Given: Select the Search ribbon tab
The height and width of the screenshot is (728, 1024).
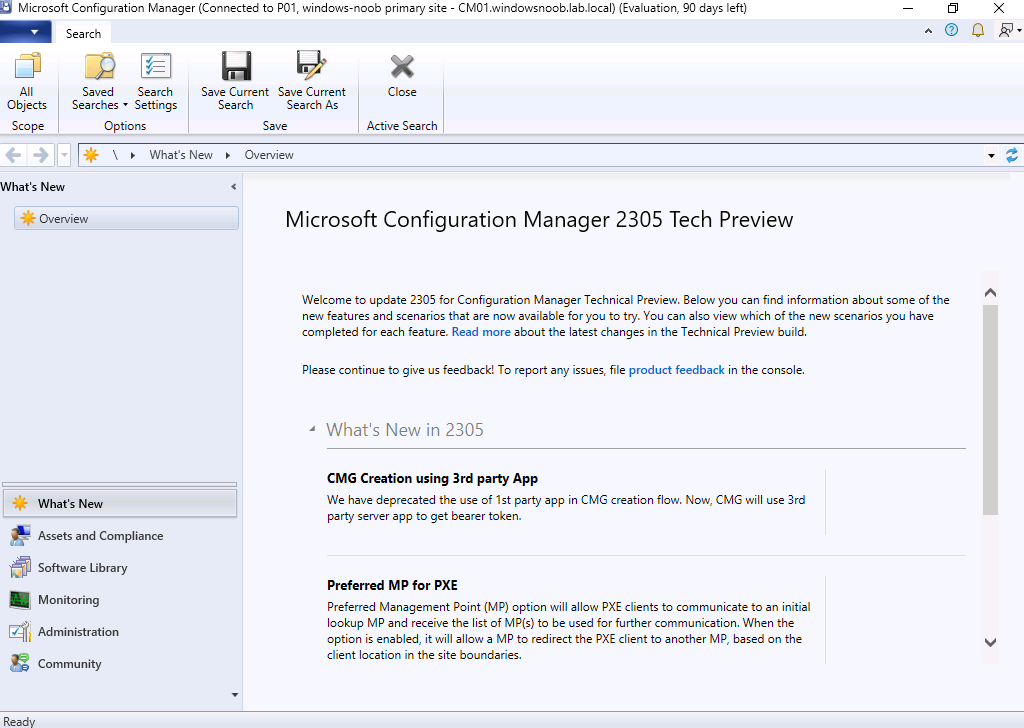Looking at the screenshot, I should [x=84, y=33].
